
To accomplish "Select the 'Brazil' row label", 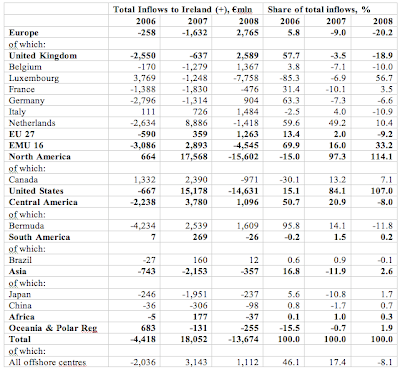I will coord(20,260).
